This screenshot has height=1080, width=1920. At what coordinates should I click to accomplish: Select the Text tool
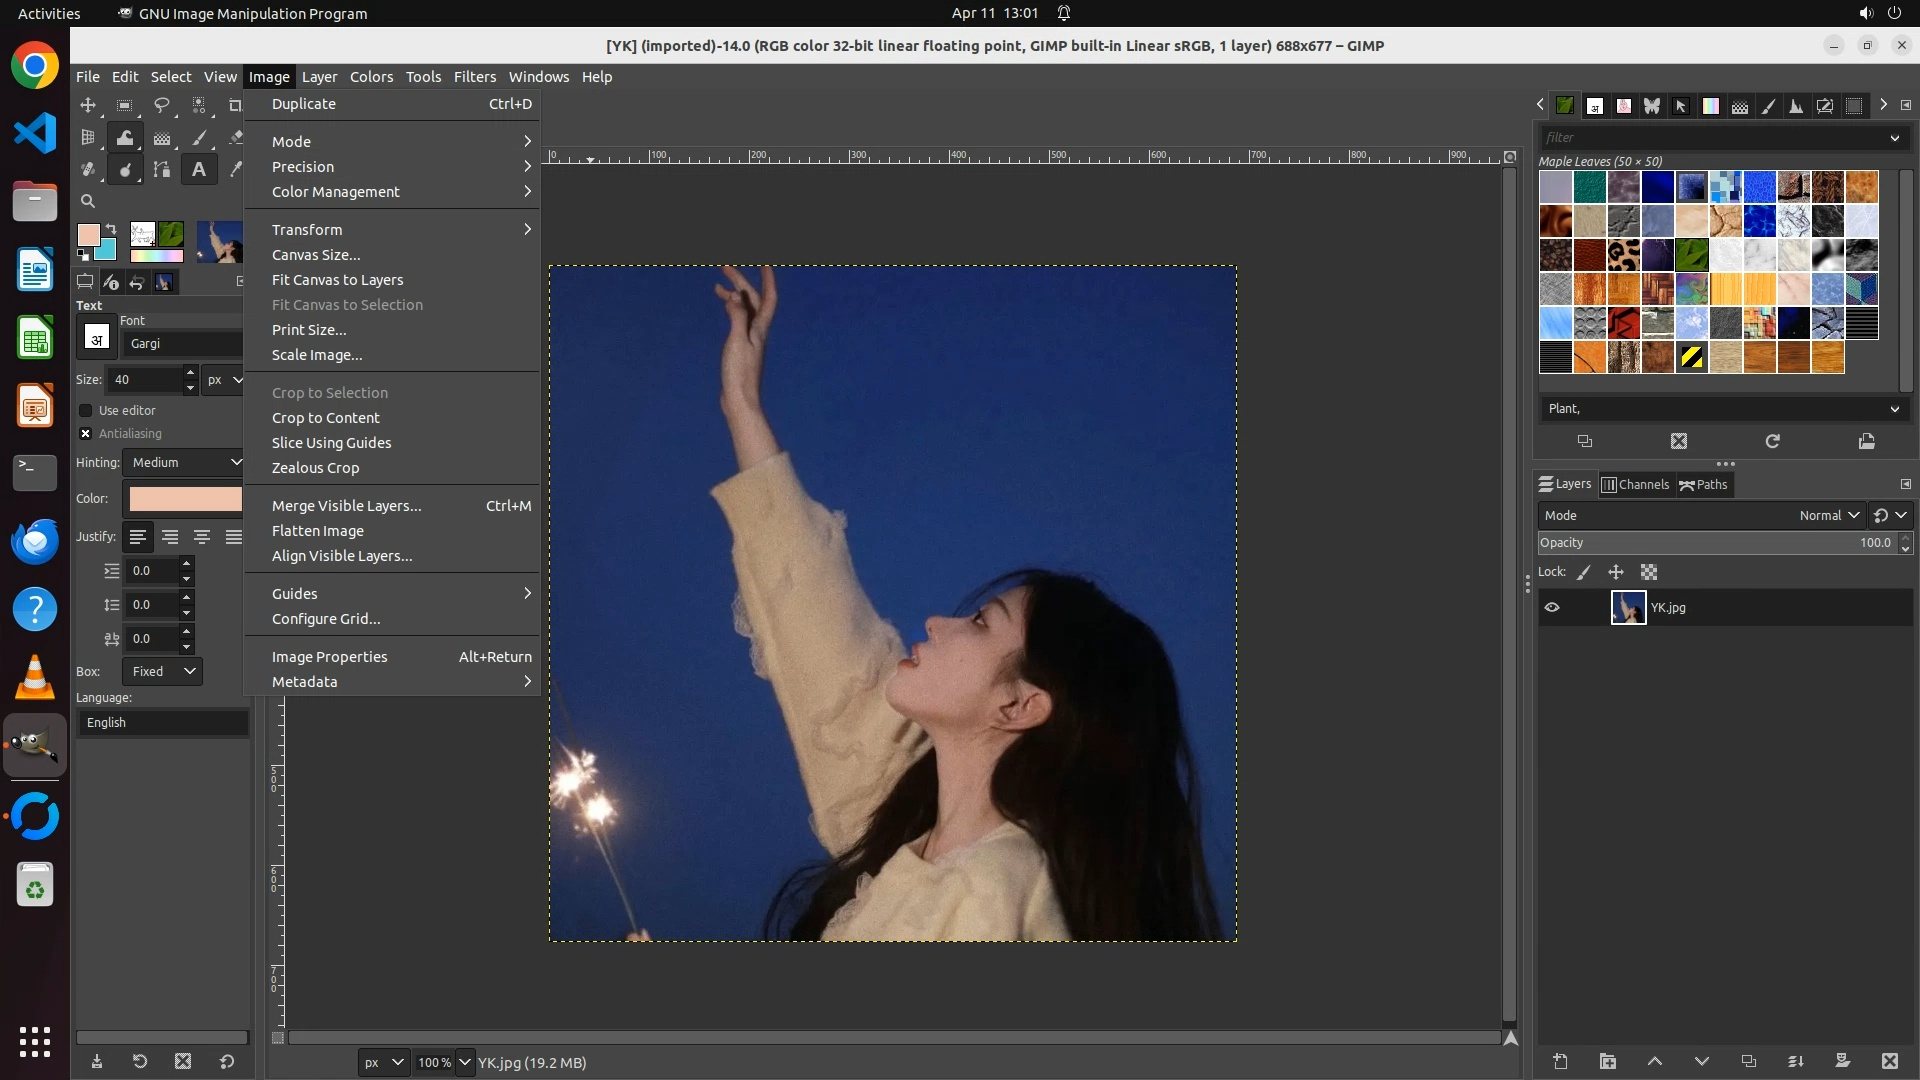coord(199,170)
